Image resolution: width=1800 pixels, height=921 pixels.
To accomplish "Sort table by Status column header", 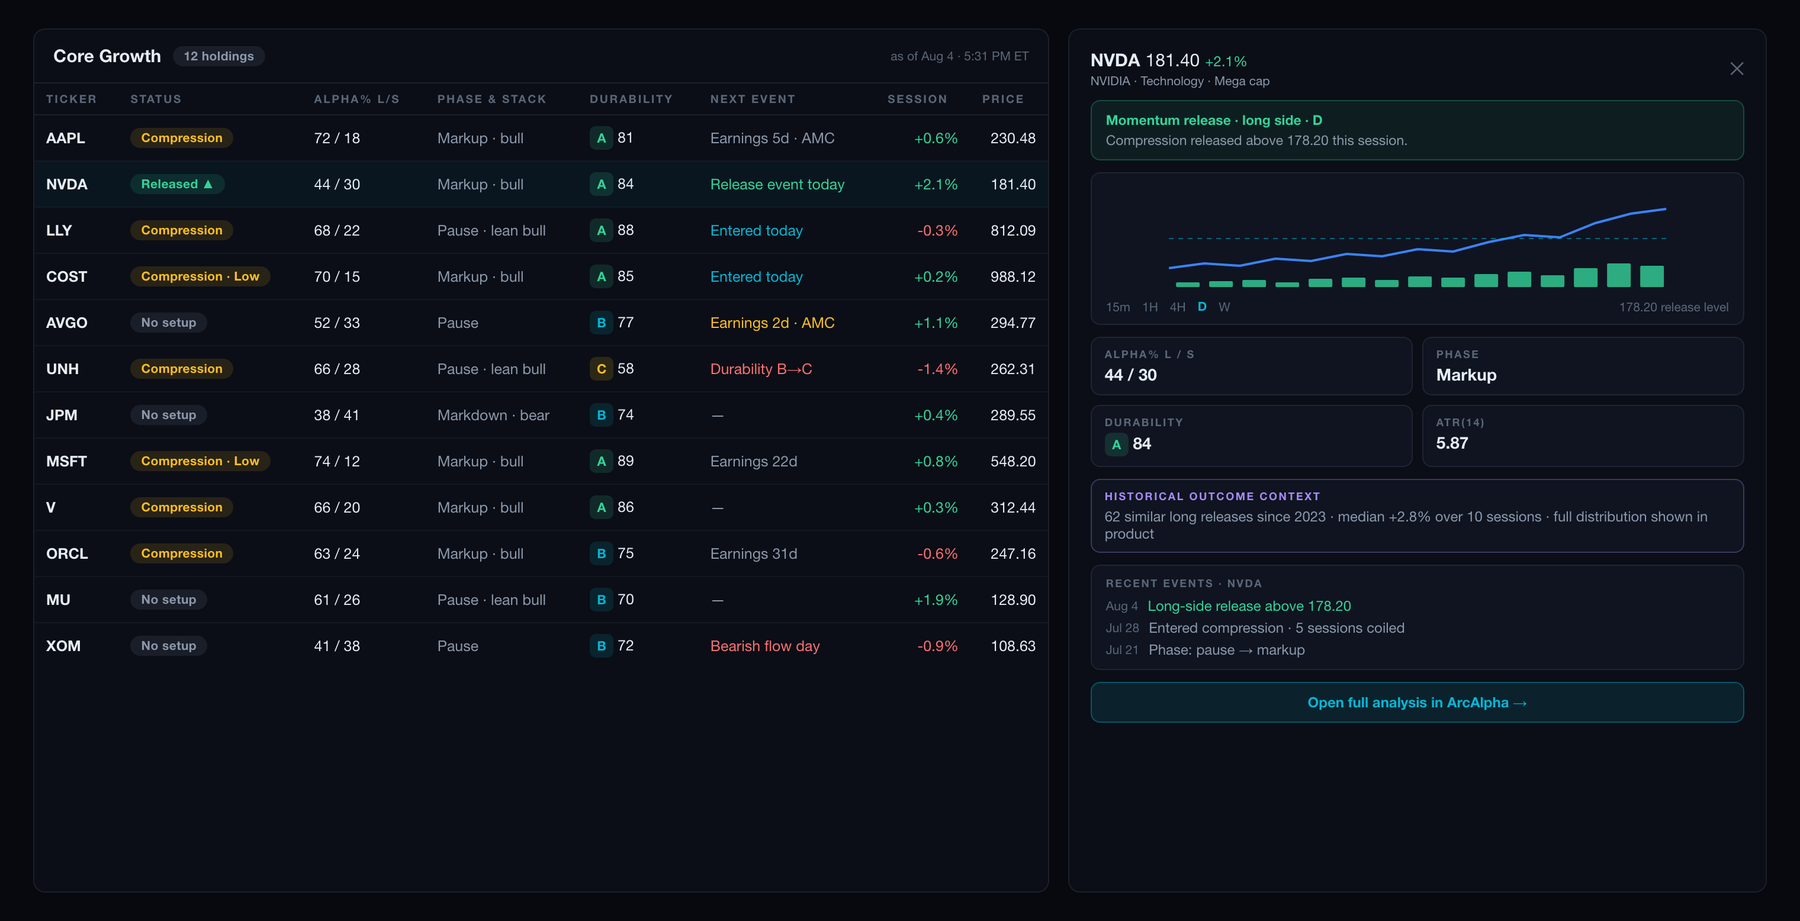I will pyautogui.click(x=156, y=99).
